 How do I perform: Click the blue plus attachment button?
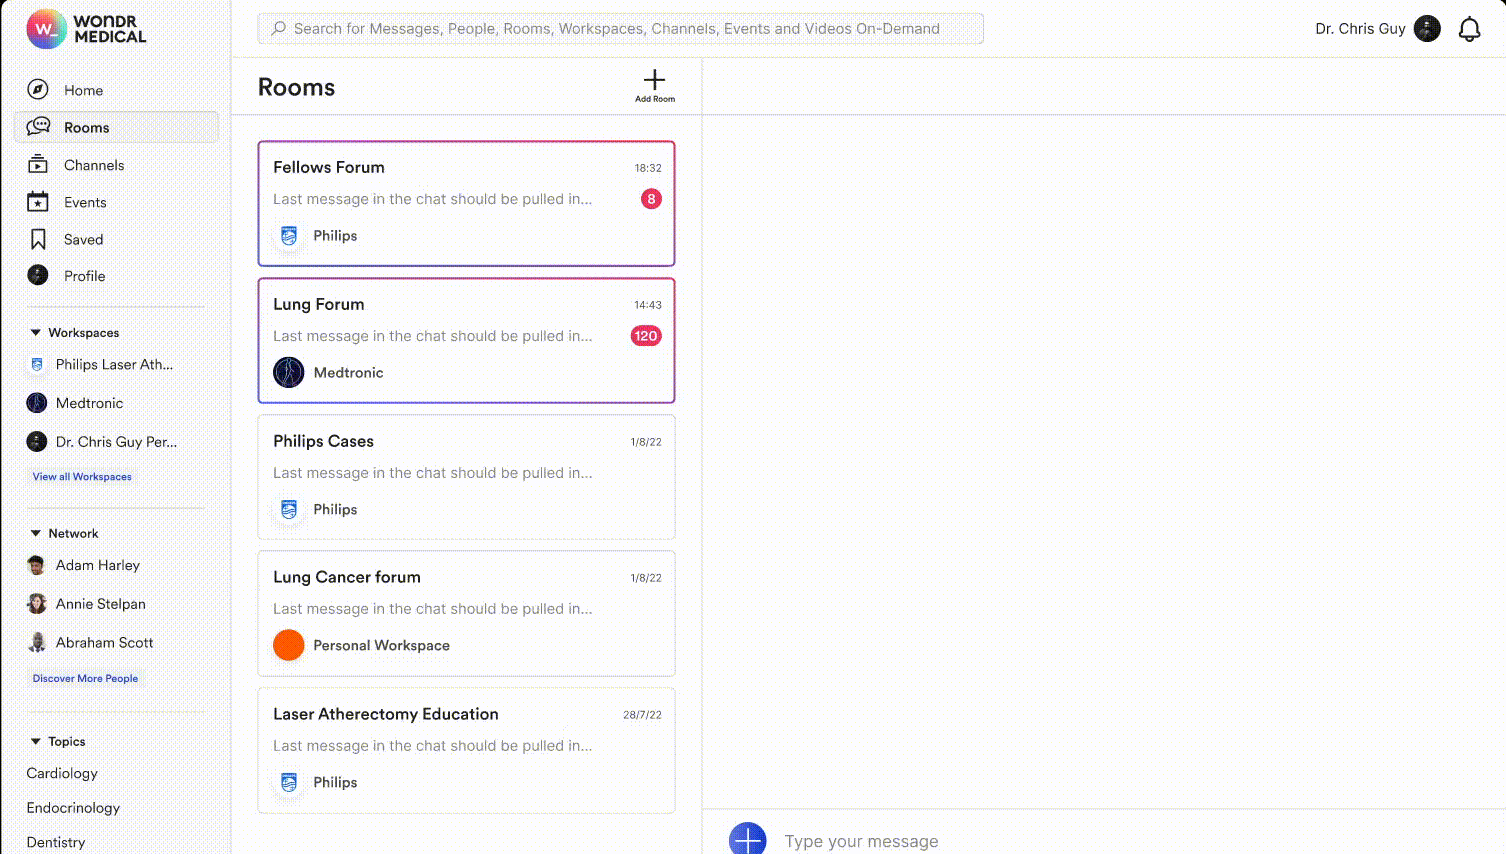point(747,839)
